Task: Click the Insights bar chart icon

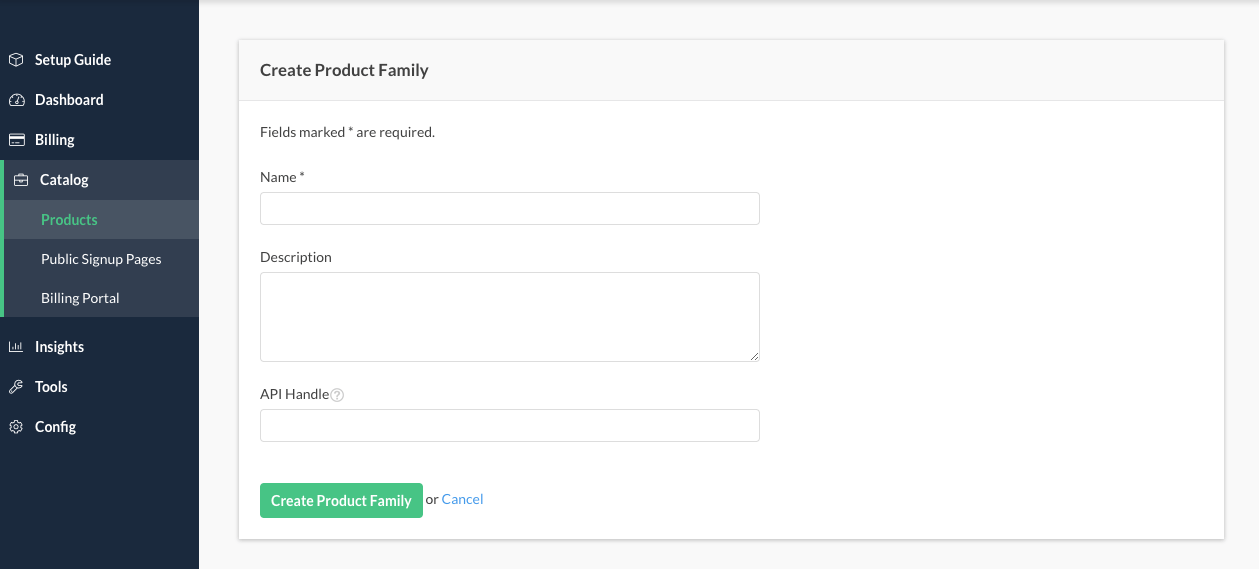Action: [16, 347]
